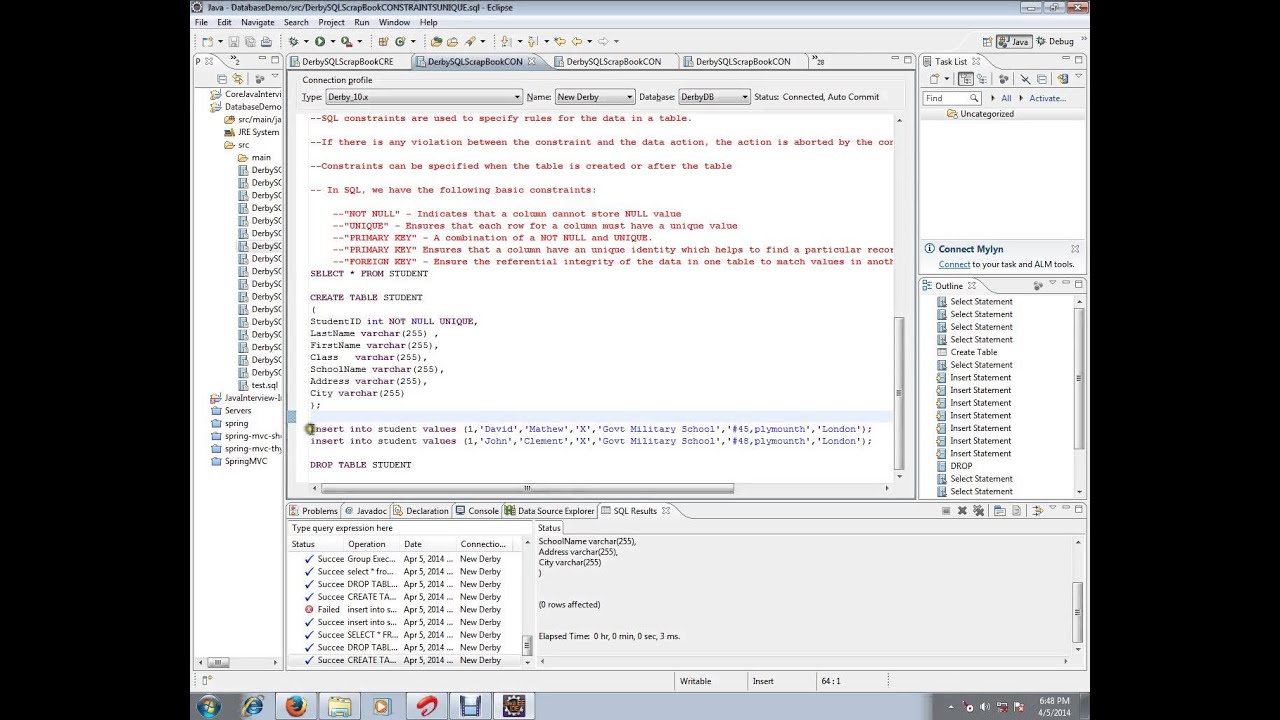Select DROP in the Outline view
Screen dimensions: 1280x720
point(960,466)
